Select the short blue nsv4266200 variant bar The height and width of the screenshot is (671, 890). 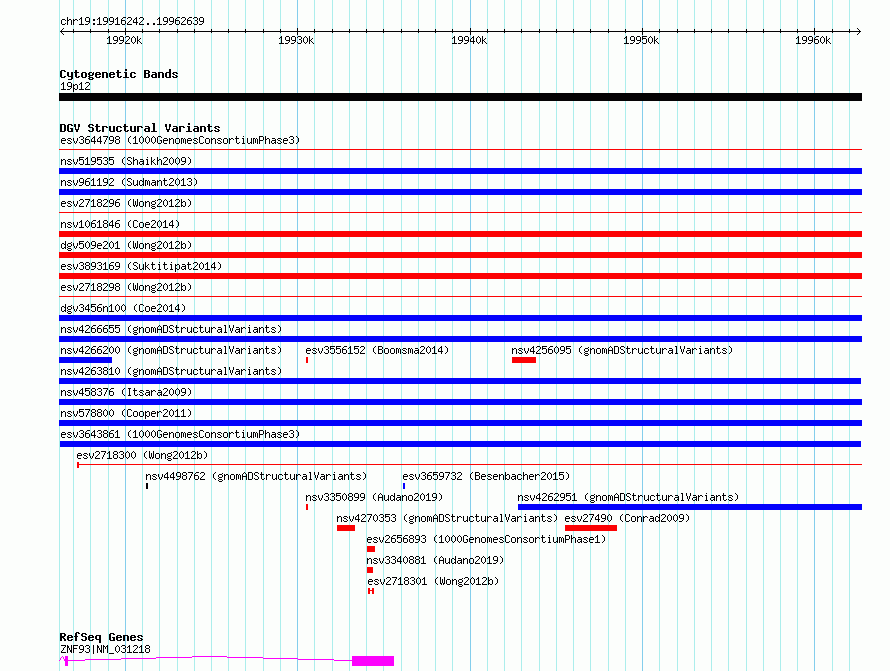click(86, 360)
